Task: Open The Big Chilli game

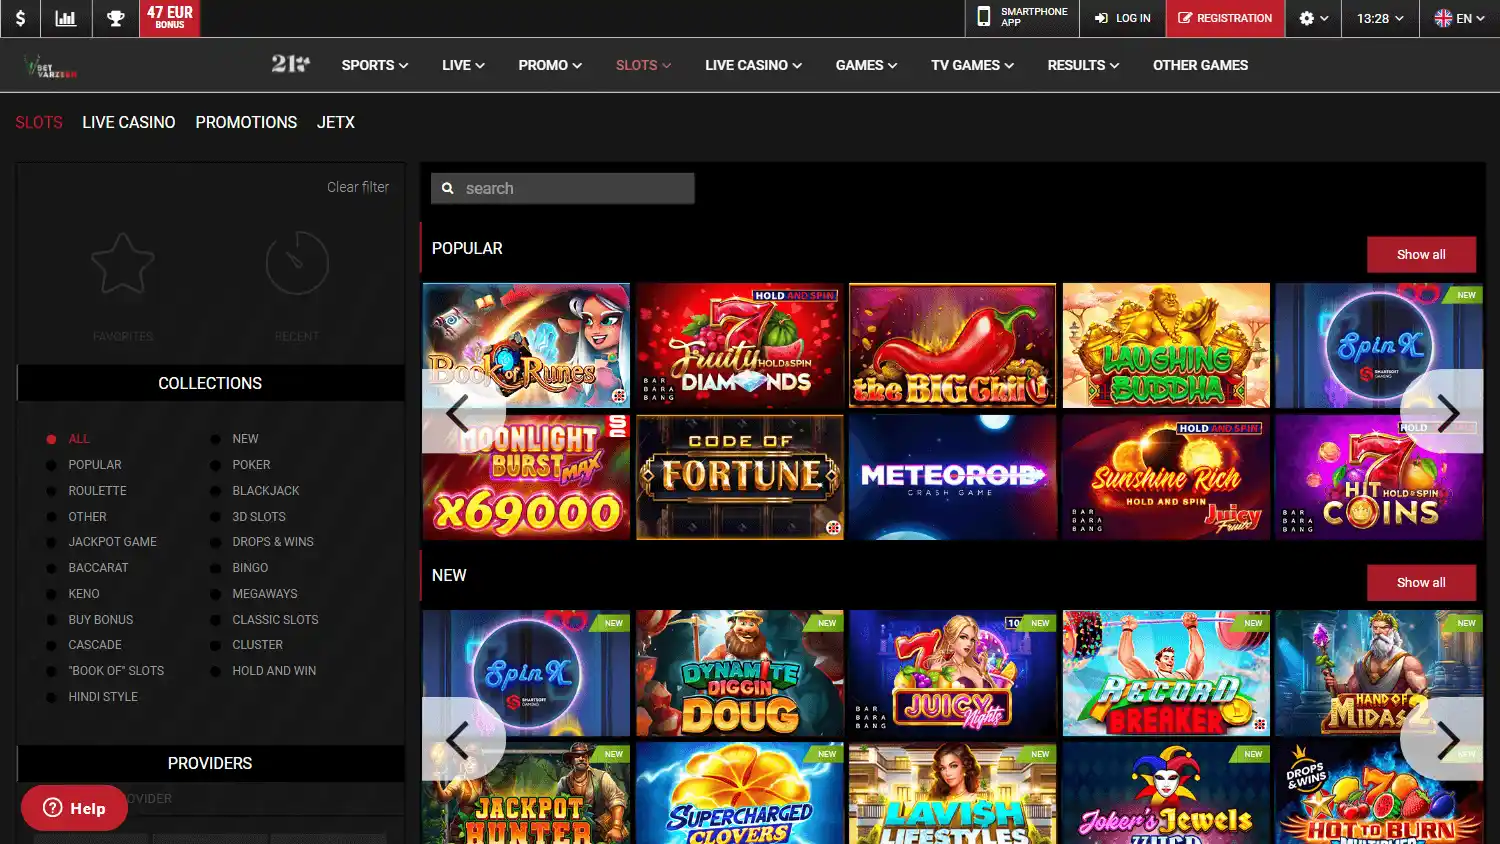Action: [952, 346]
